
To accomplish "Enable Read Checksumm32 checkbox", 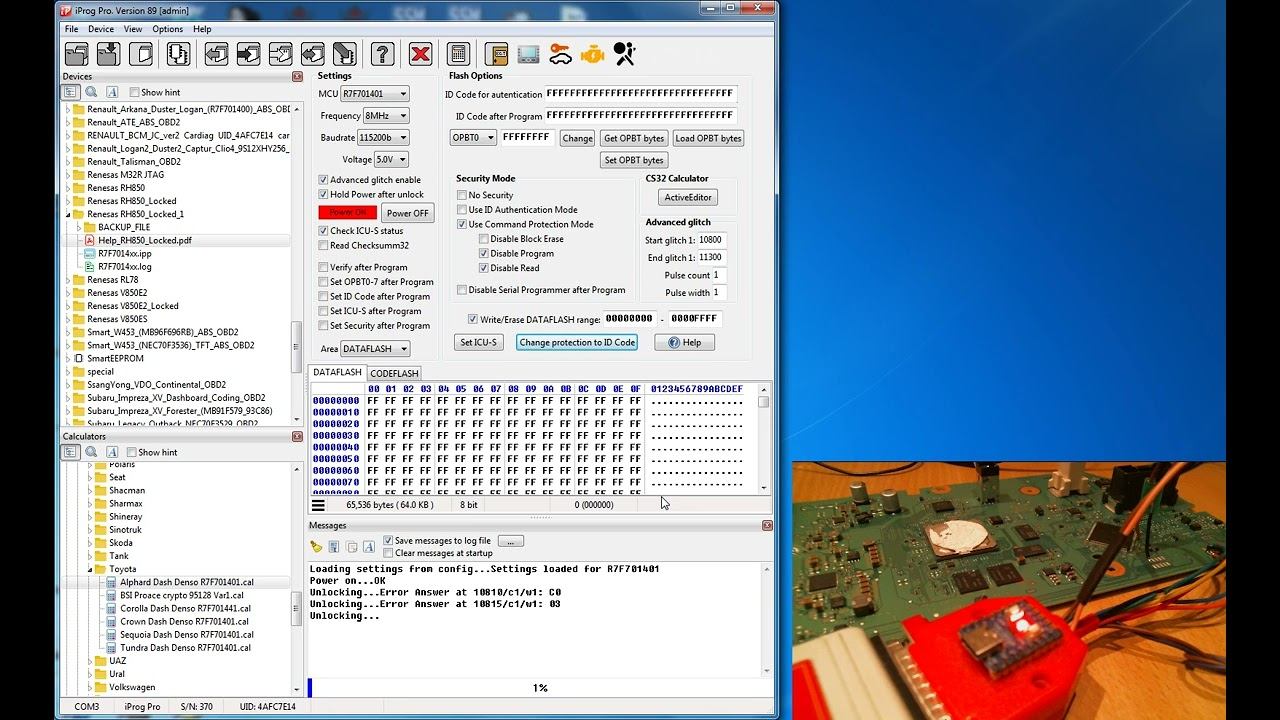I will click(x=323, y=245).
